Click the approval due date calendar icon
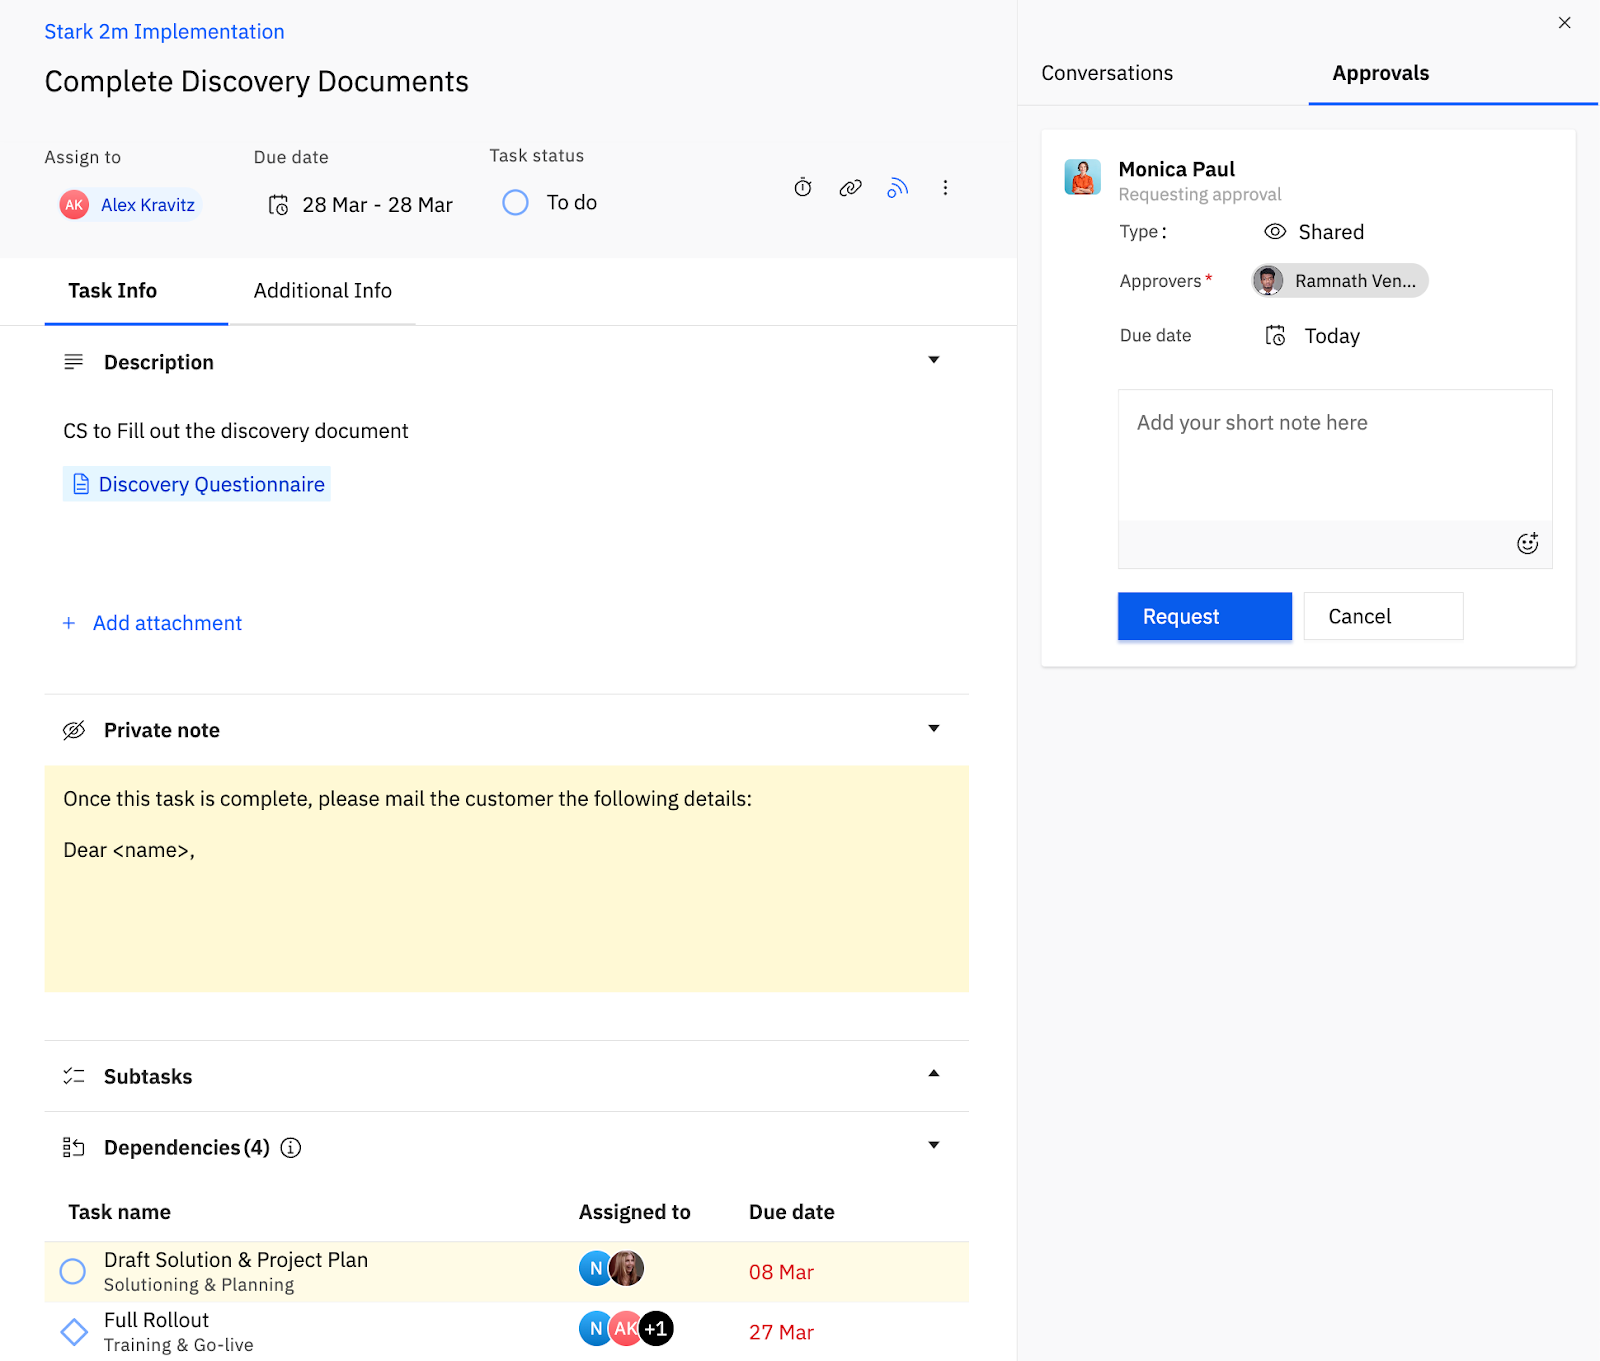Viewport: 1600px width, 1361px height. pos(1275,336)
